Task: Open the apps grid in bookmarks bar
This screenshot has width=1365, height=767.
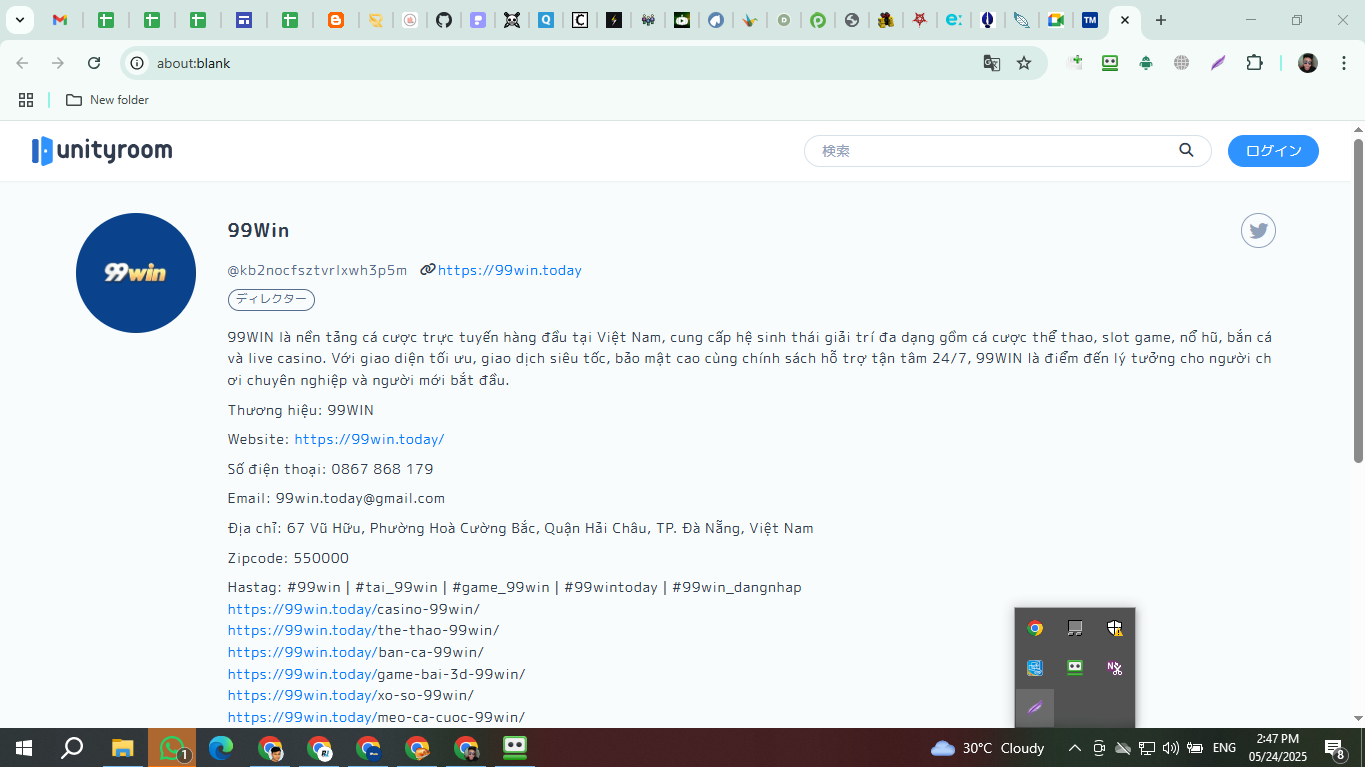Action: tap(26, 100)
